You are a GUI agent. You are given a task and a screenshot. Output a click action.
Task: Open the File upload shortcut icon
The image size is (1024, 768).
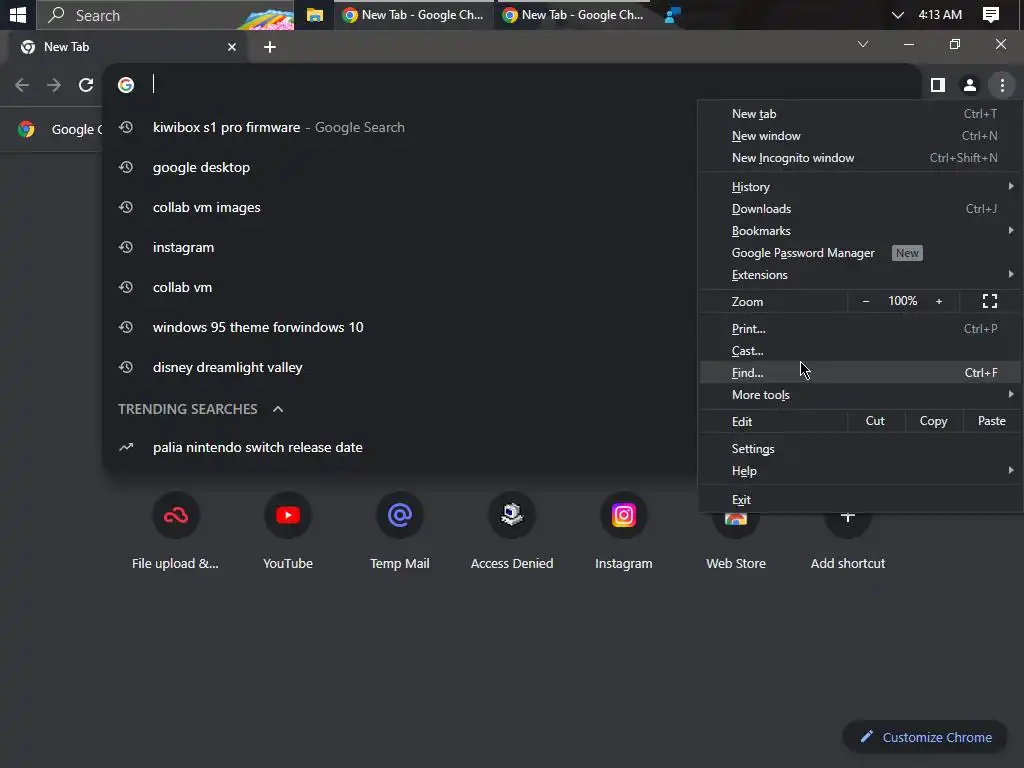point(176,515)
